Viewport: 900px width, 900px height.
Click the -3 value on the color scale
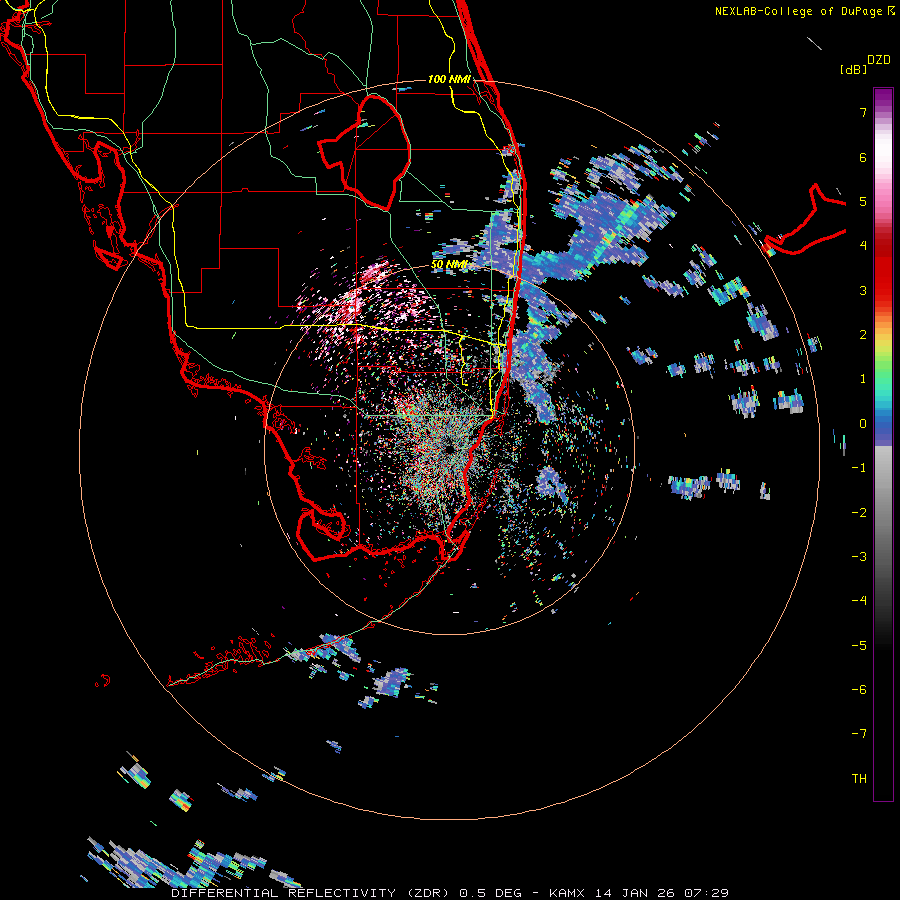(x=859, y=556)
